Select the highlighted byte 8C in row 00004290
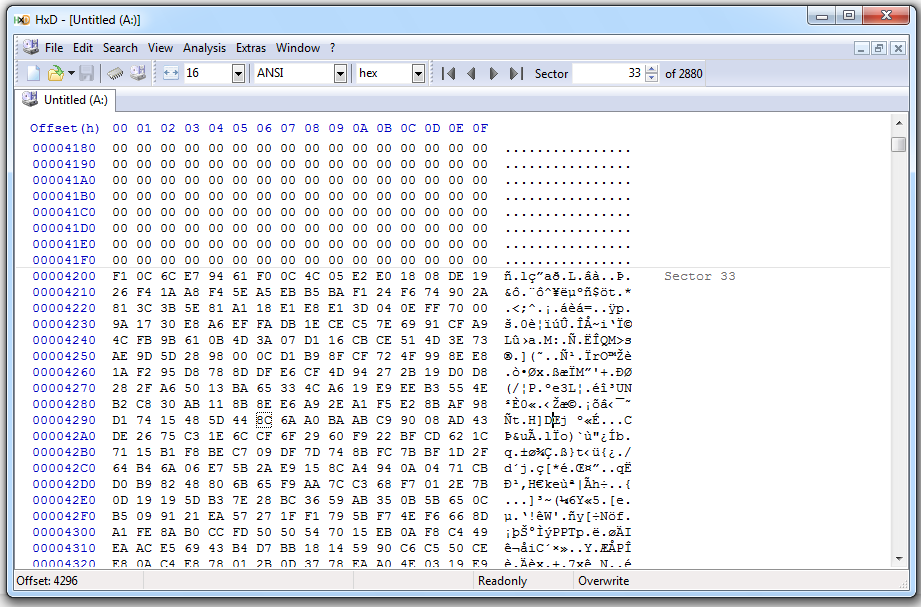The width and height of the screenshot is (921, 607). point(264,420)
